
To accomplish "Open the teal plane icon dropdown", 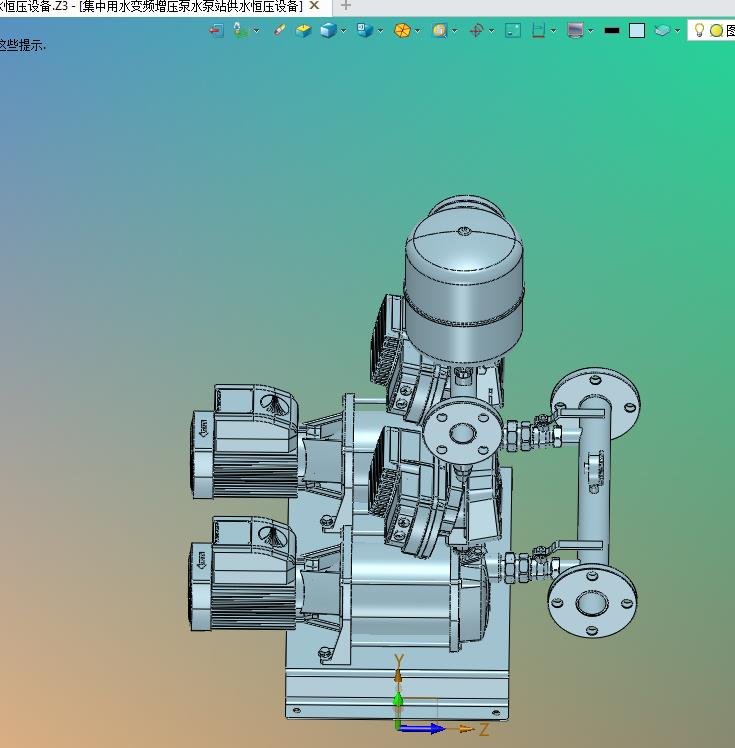I will pos(677,31).
